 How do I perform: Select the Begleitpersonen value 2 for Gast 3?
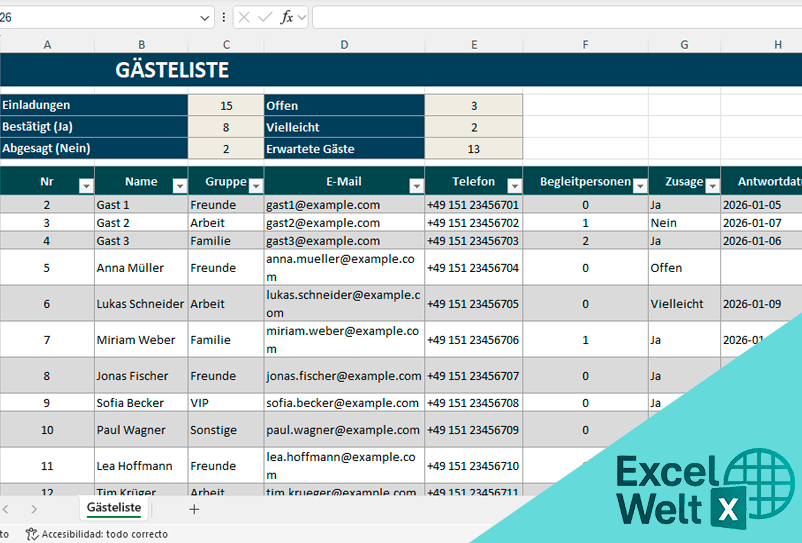click(x=585, y=241)
